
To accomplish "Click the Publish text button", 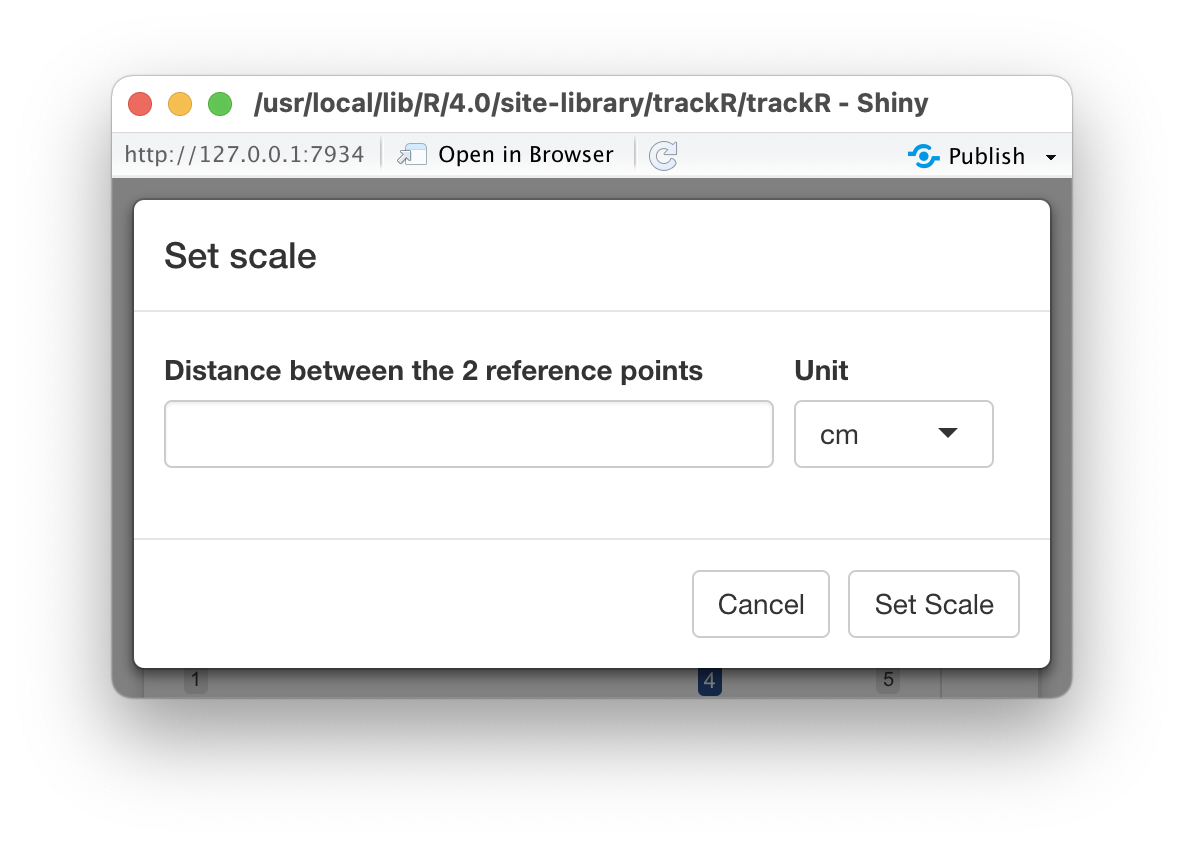I will pyautogui.click(x=986, y=156).
